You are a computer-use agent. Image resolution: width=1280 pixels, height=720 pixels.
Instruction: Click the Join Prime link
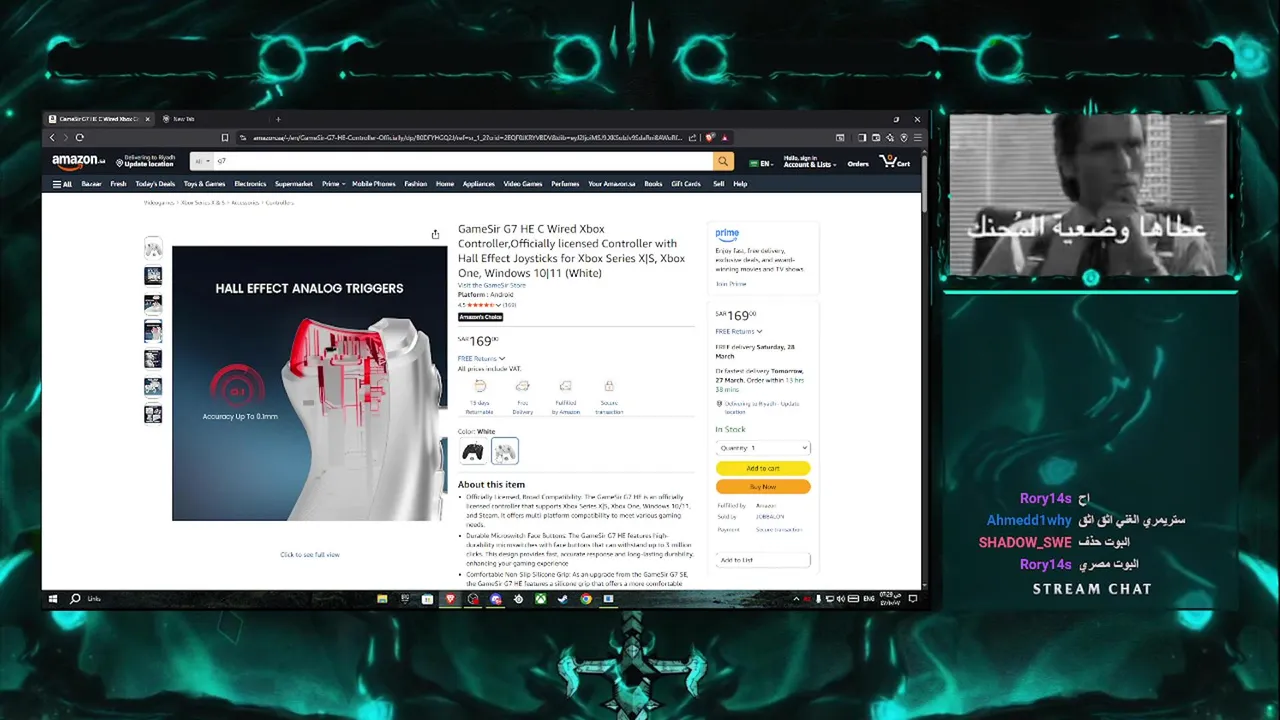tap(731, 284)
